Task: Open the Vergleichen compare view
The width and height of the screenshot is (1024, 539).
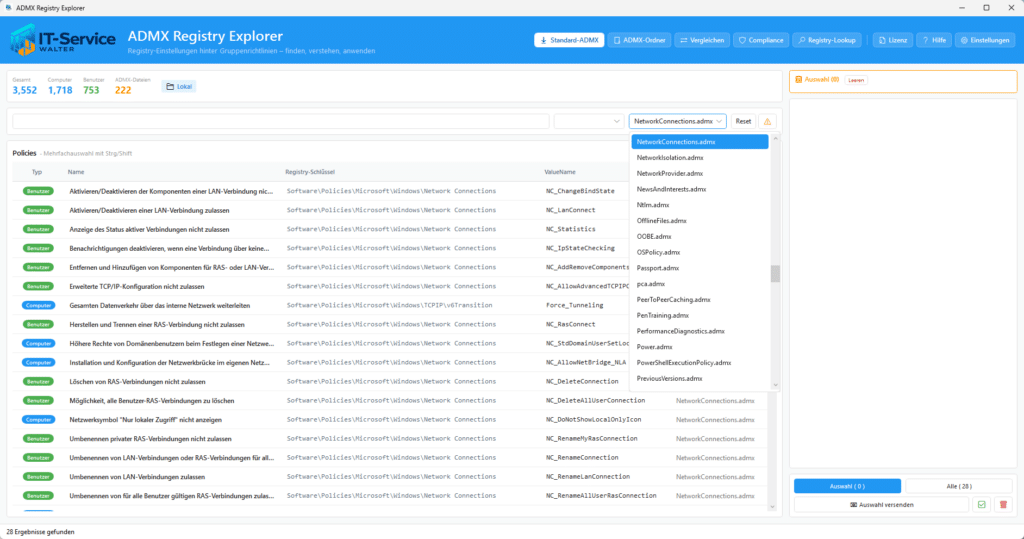Action: (x=702, y=40)
